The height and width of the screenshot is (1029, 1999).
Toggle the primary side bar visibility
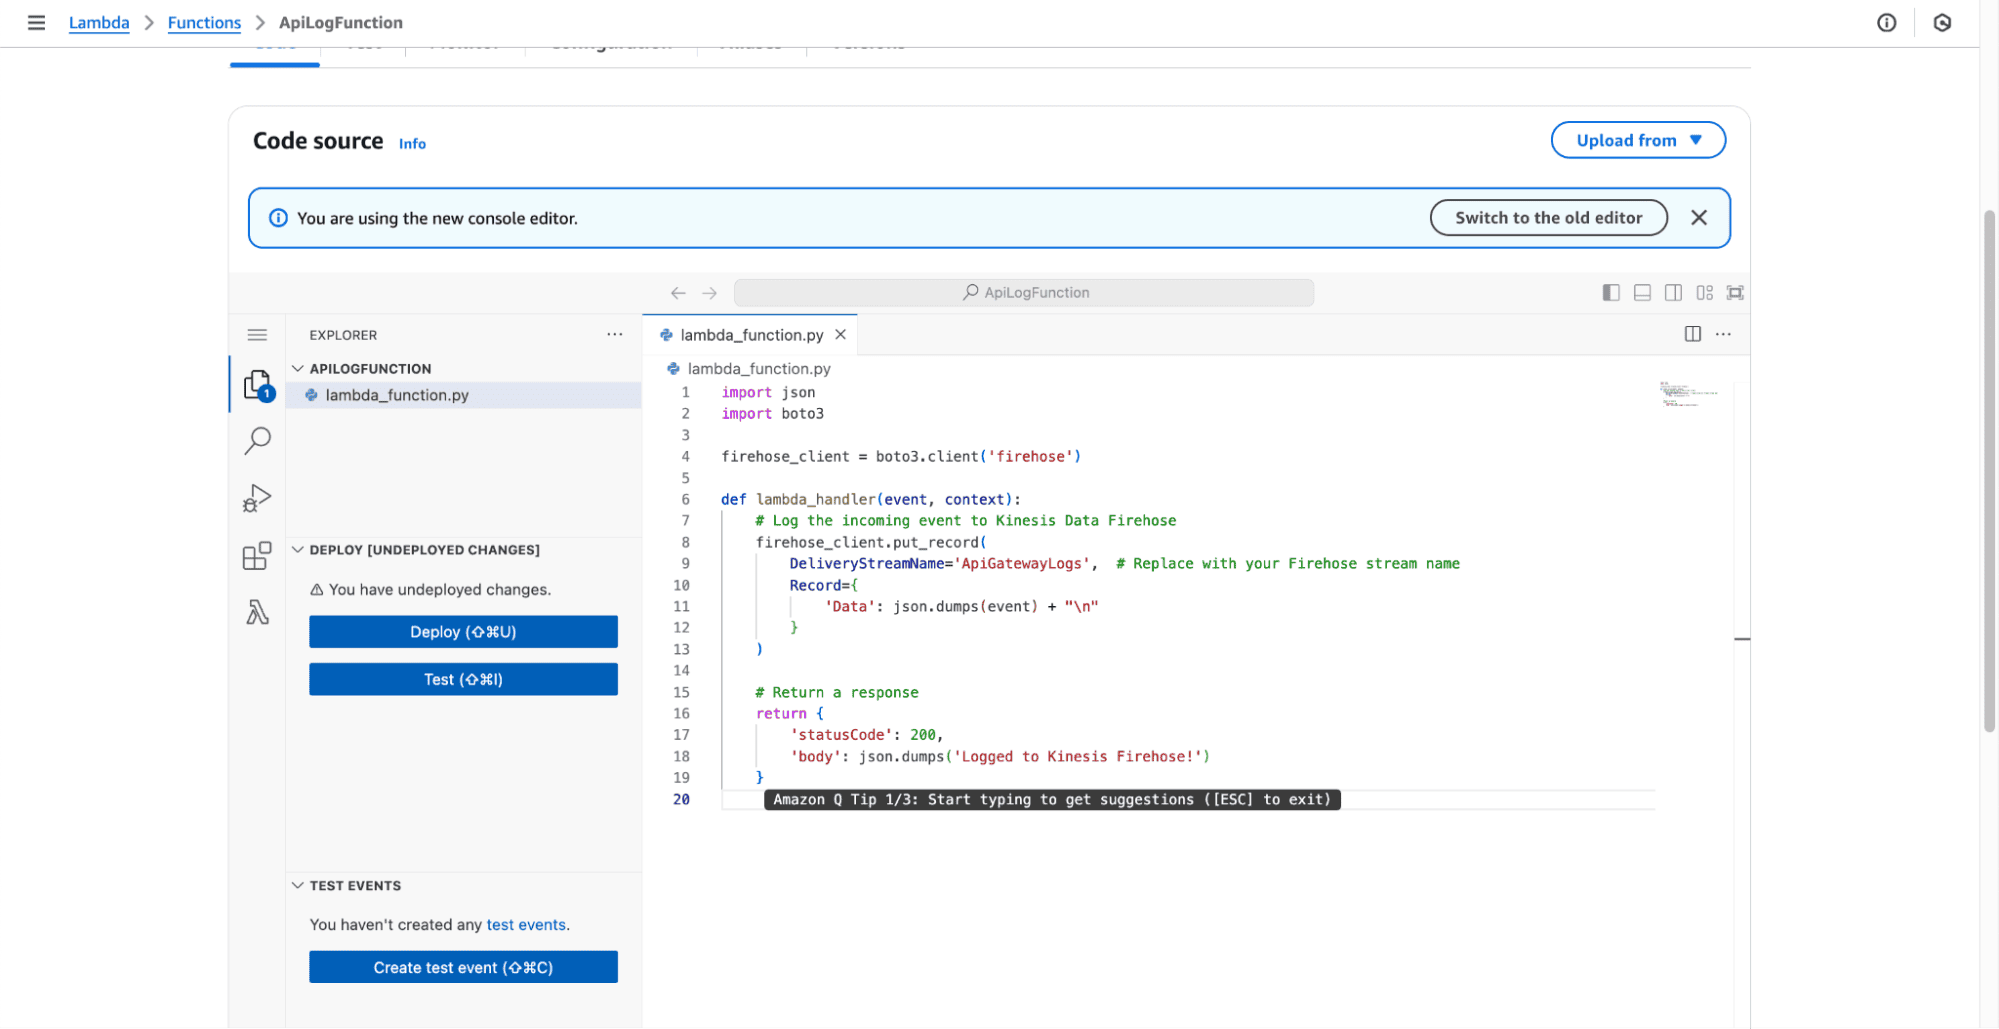click(1610, 292)
